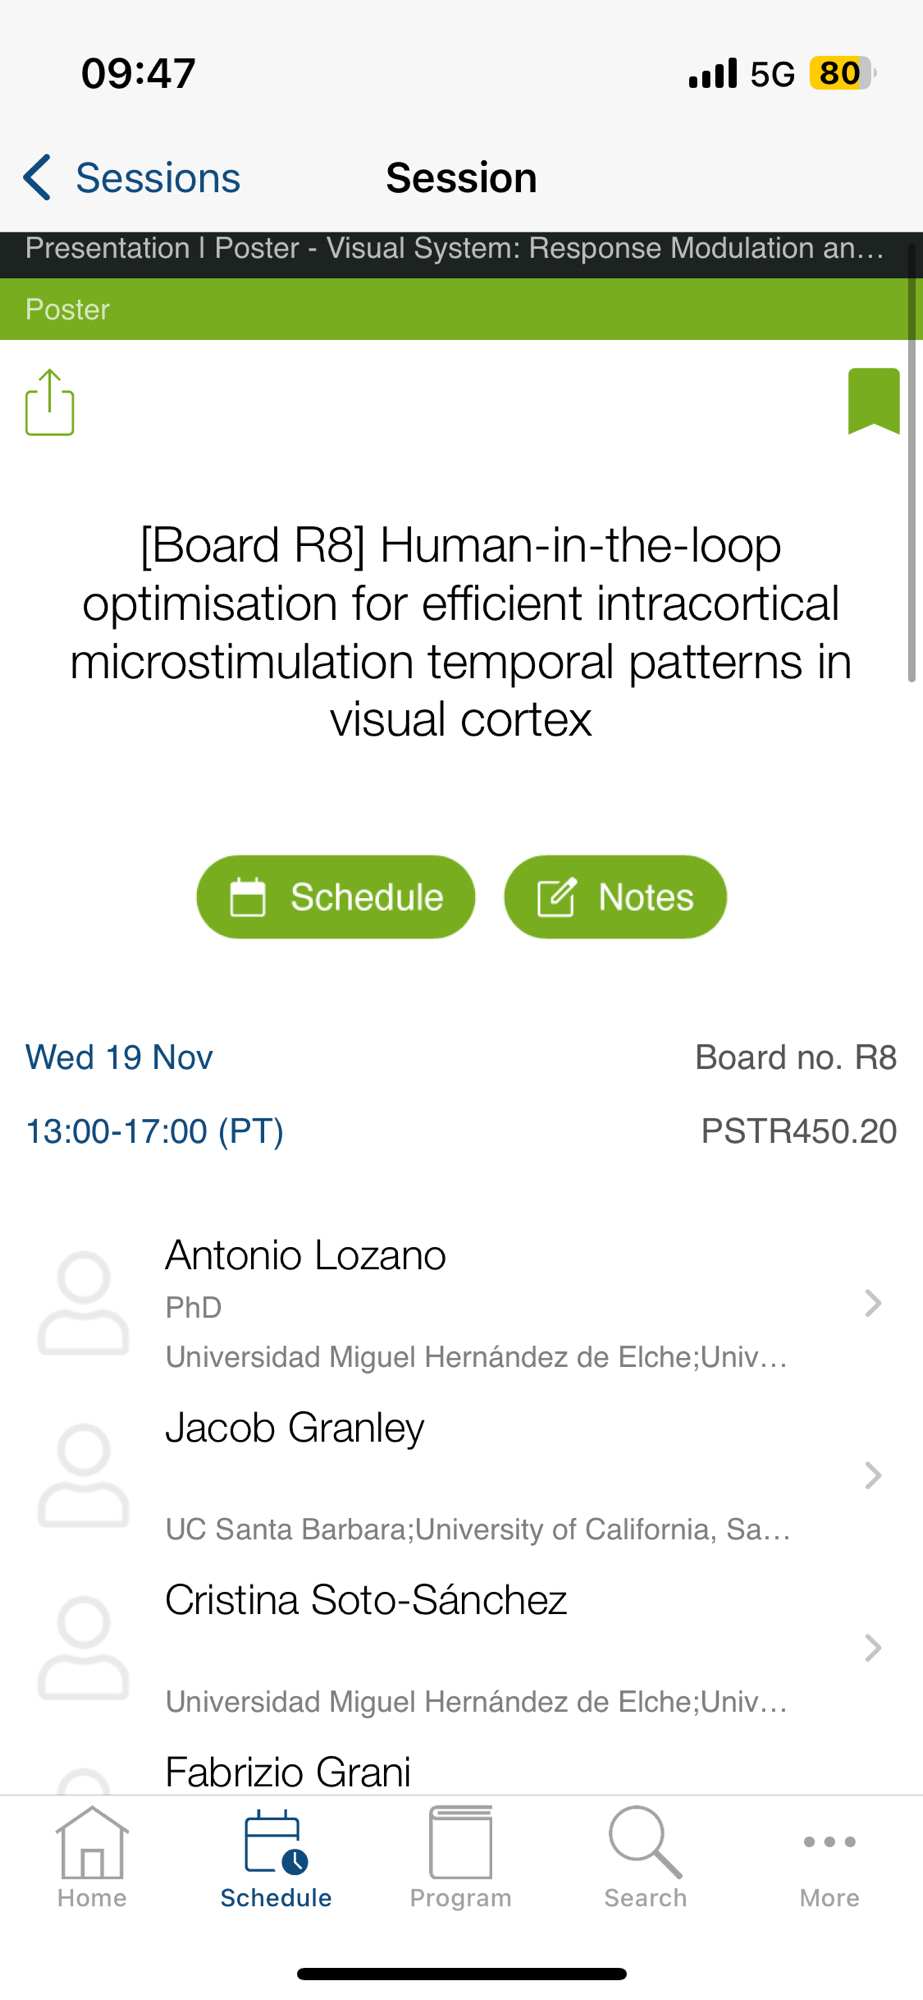The image size is (923, 2000).
Task: Open the More menu
Action: point(829,1858)
